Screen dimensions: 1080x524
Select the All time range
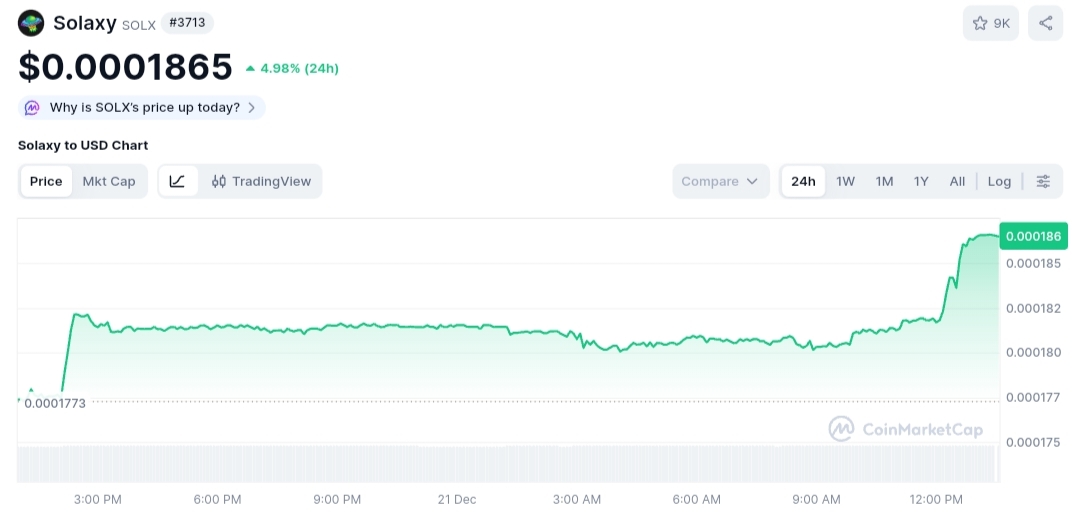957,181
